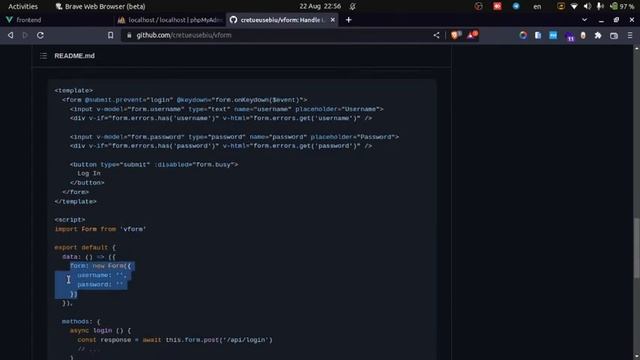Open the Activities overview

23,7
